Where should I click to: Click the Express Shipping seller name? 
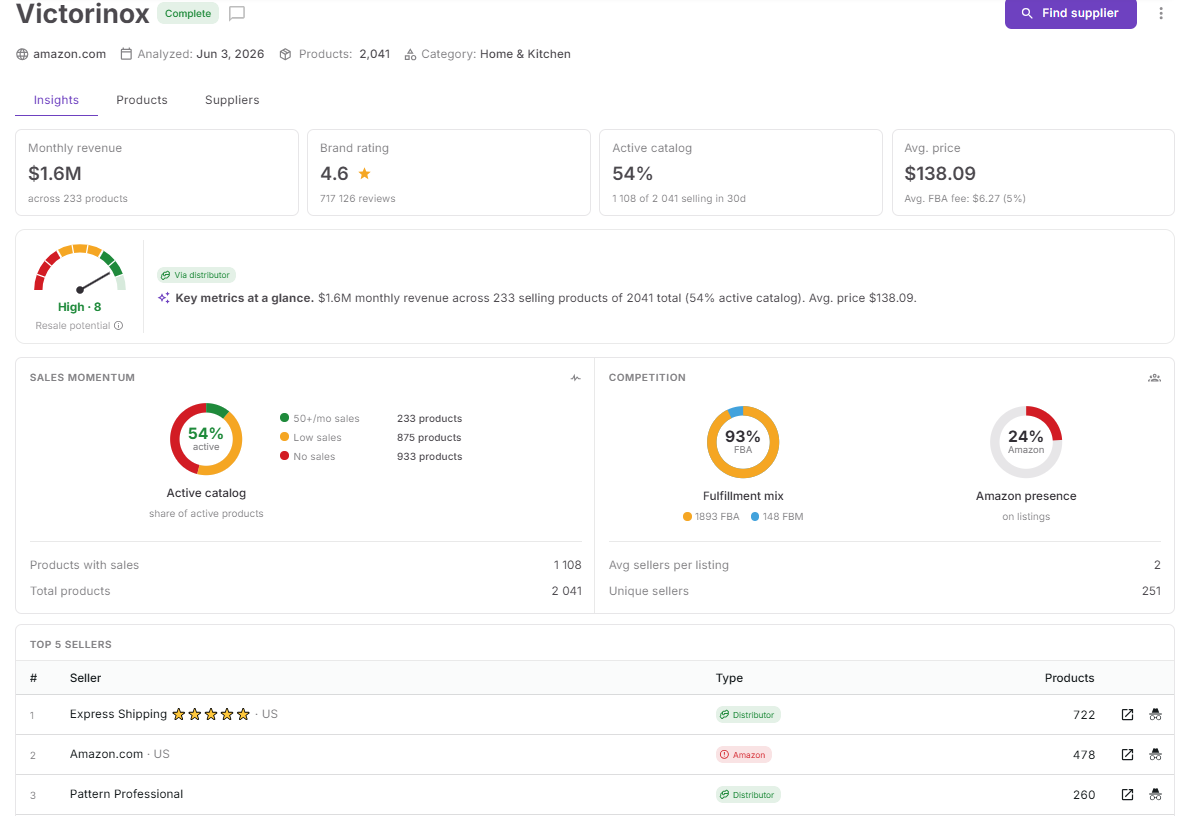point(118,714)
